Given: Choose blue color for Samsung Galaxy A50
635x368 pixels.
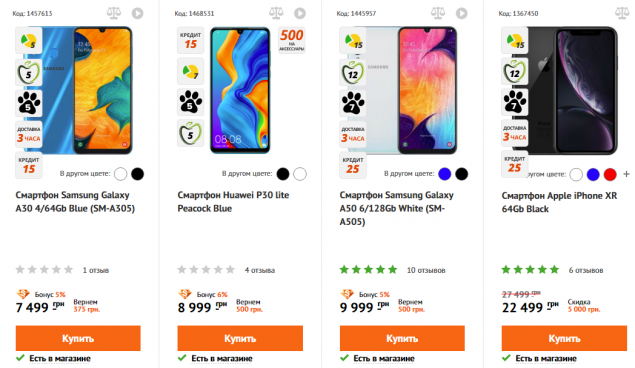Looking at the screenshot, I should (444, 174).
